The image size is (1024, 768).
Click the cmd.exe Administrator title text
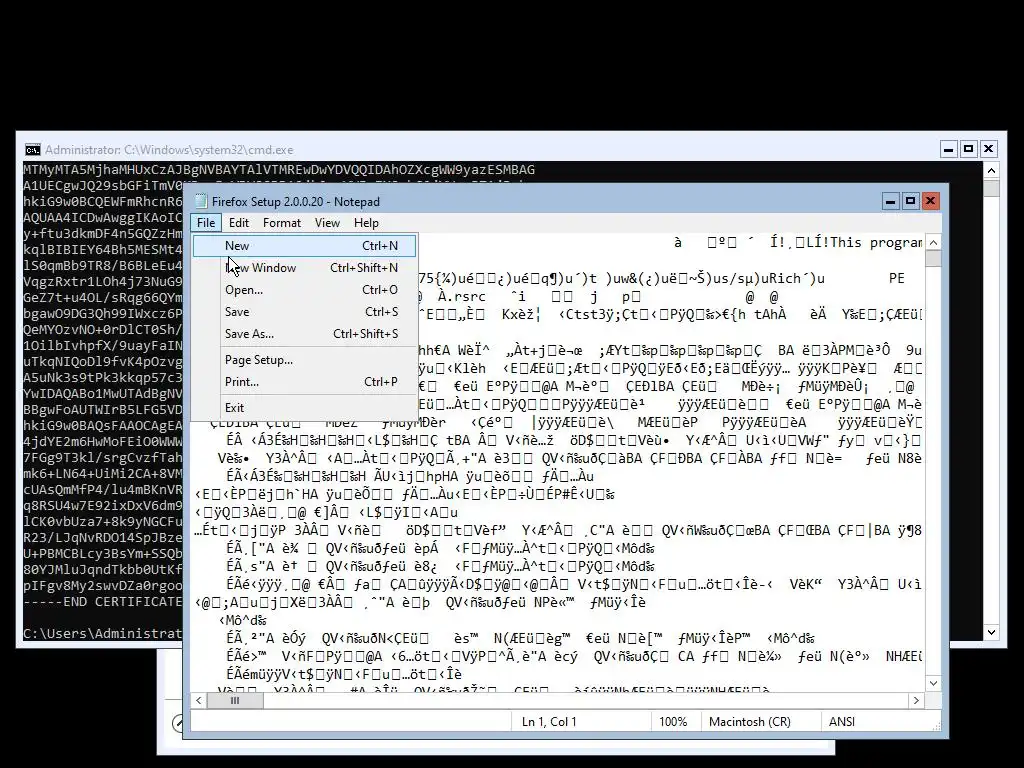[x=169, y=150]
